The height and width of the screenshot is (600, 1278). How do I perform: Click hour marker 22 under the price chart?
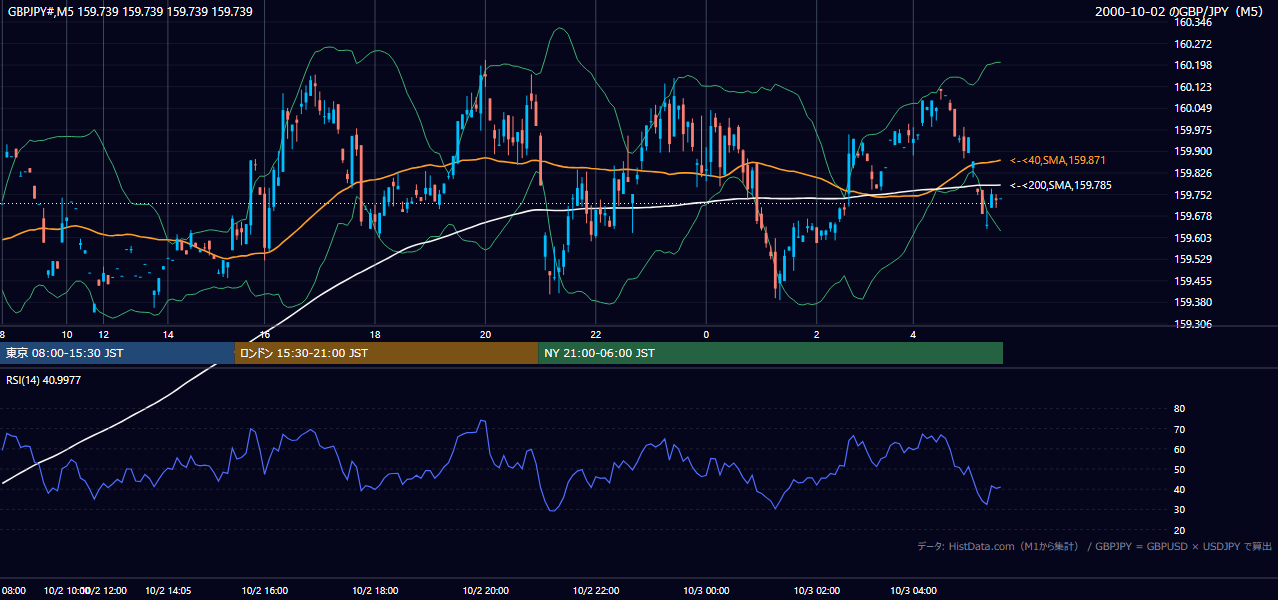tap(596, 334)
